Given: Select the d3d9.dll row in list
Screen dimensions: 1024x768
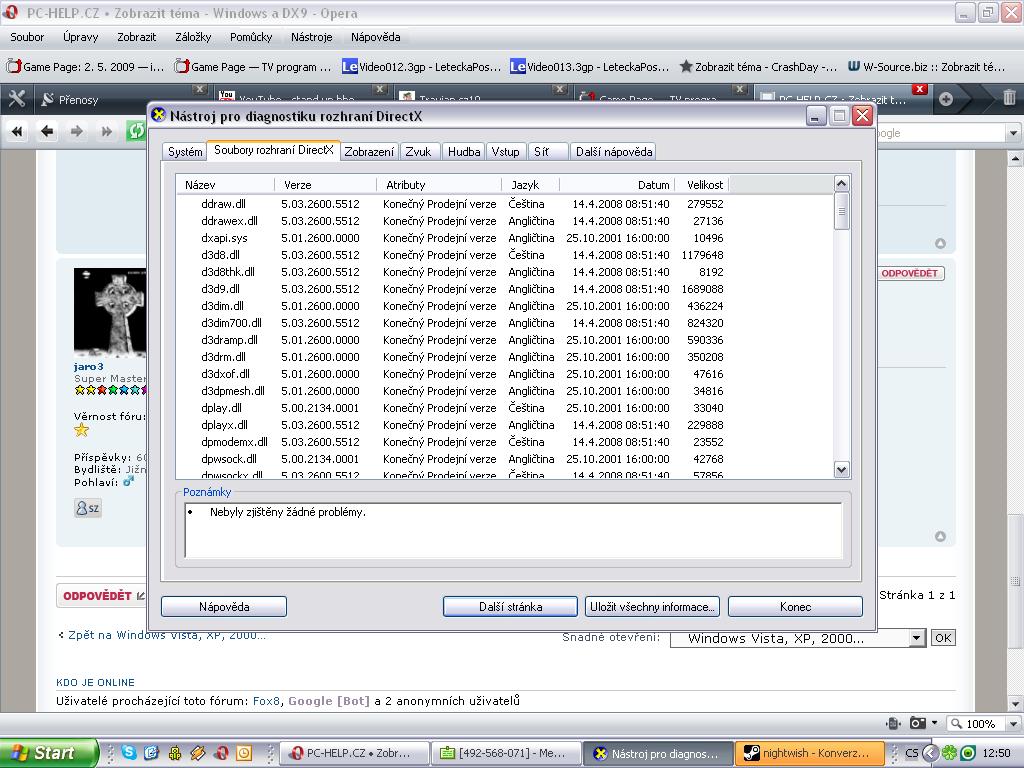Looking at the screenshot, I should [x=224, y=289].
